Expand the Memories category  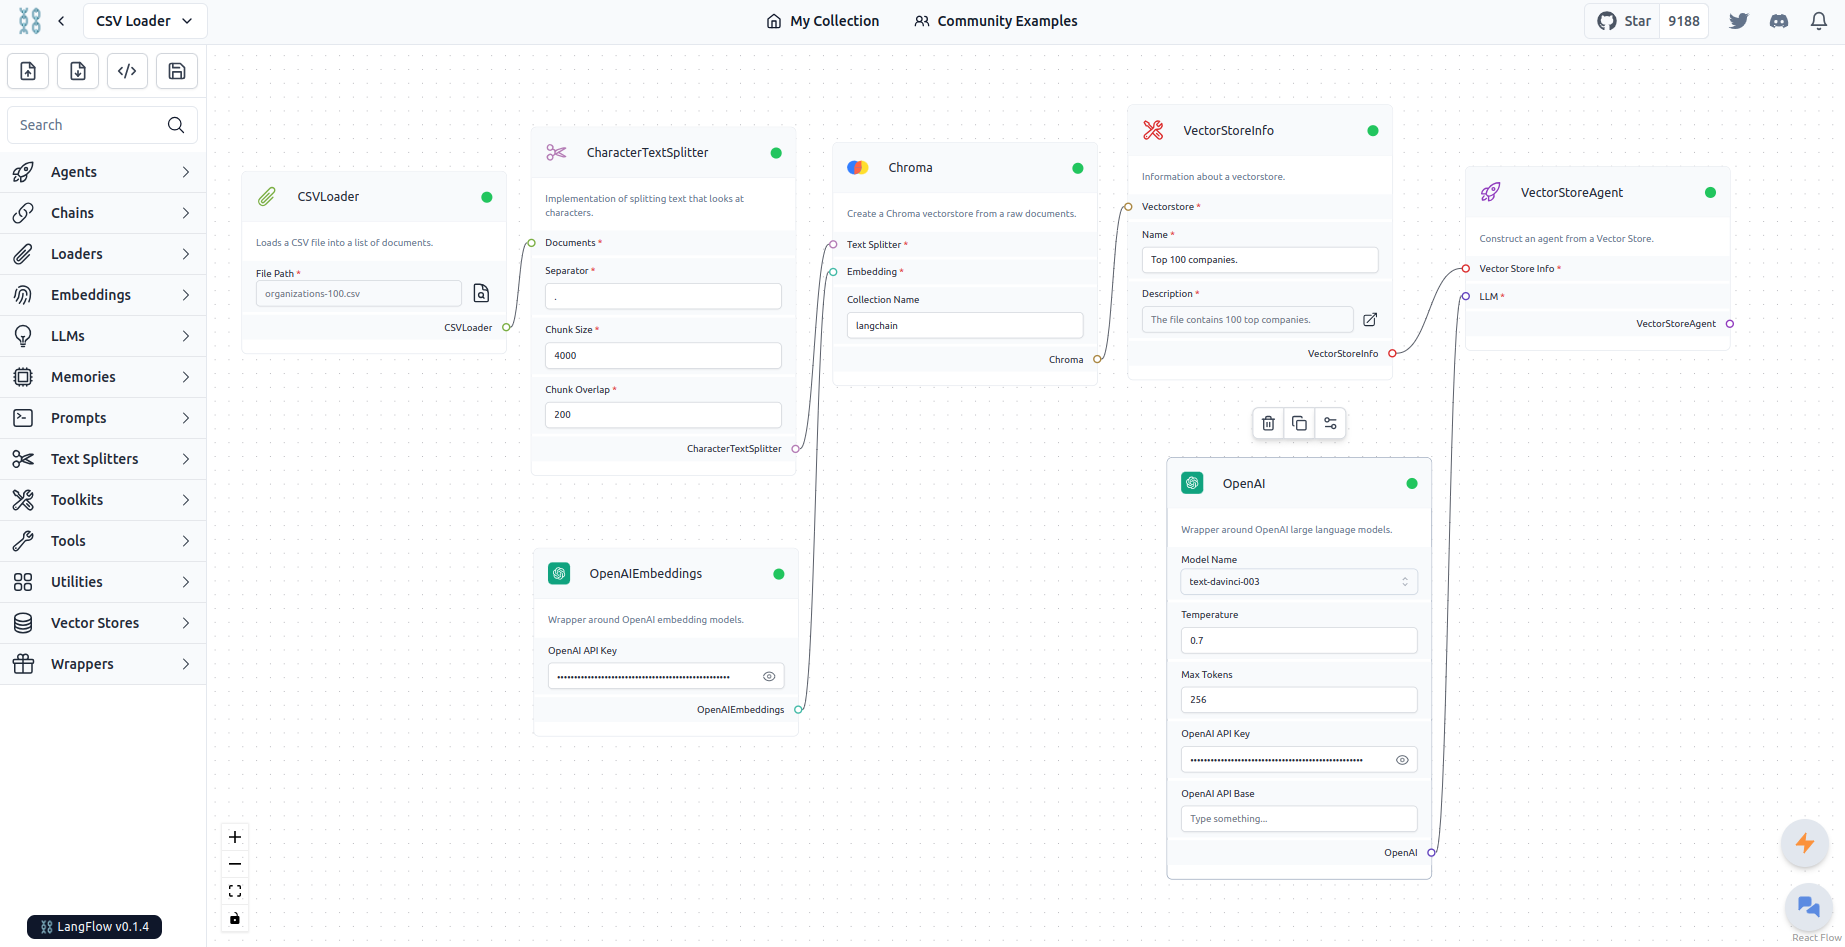point(103,377)
